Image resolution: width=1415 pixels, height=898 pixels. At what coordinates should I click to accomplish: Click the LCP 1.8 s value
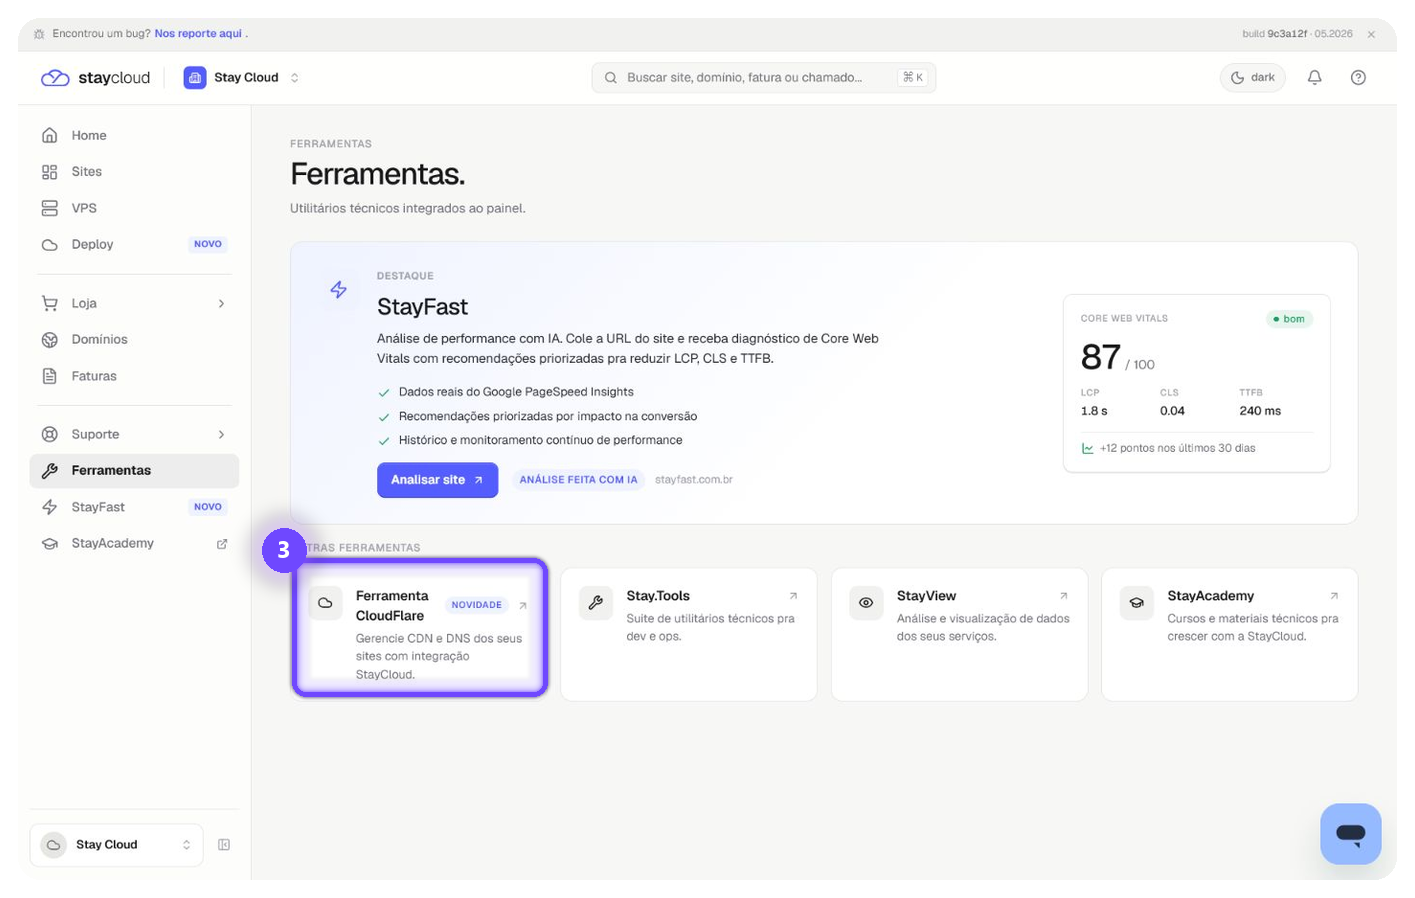pyautogui.click(x=1094, y=411)
